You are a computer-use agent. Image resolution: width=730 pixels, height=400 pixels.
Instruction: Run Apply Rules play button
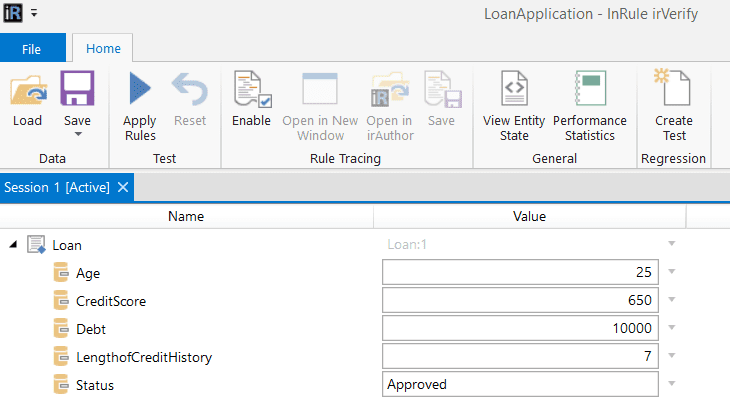click(140, 90)
